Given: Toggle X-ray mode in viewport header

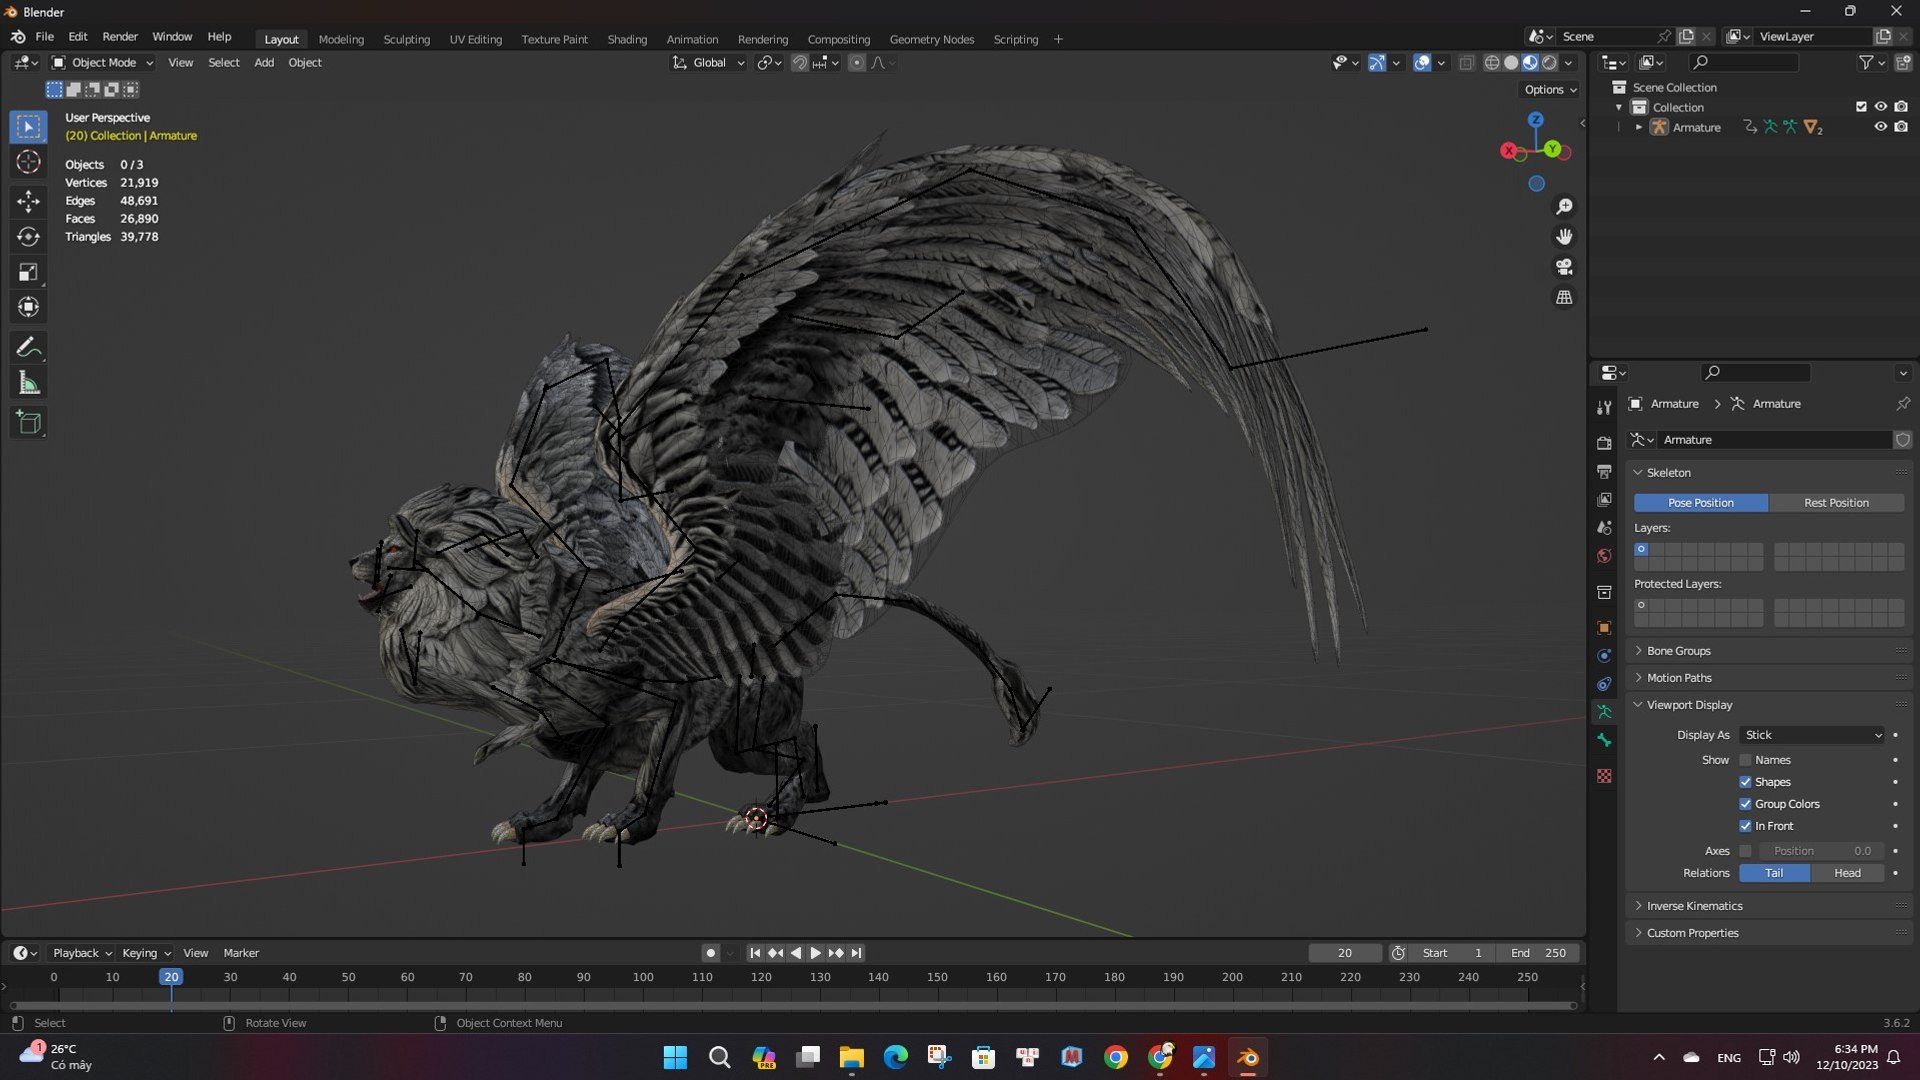Looking at the screenshot, I should [x=1467, y=62].
